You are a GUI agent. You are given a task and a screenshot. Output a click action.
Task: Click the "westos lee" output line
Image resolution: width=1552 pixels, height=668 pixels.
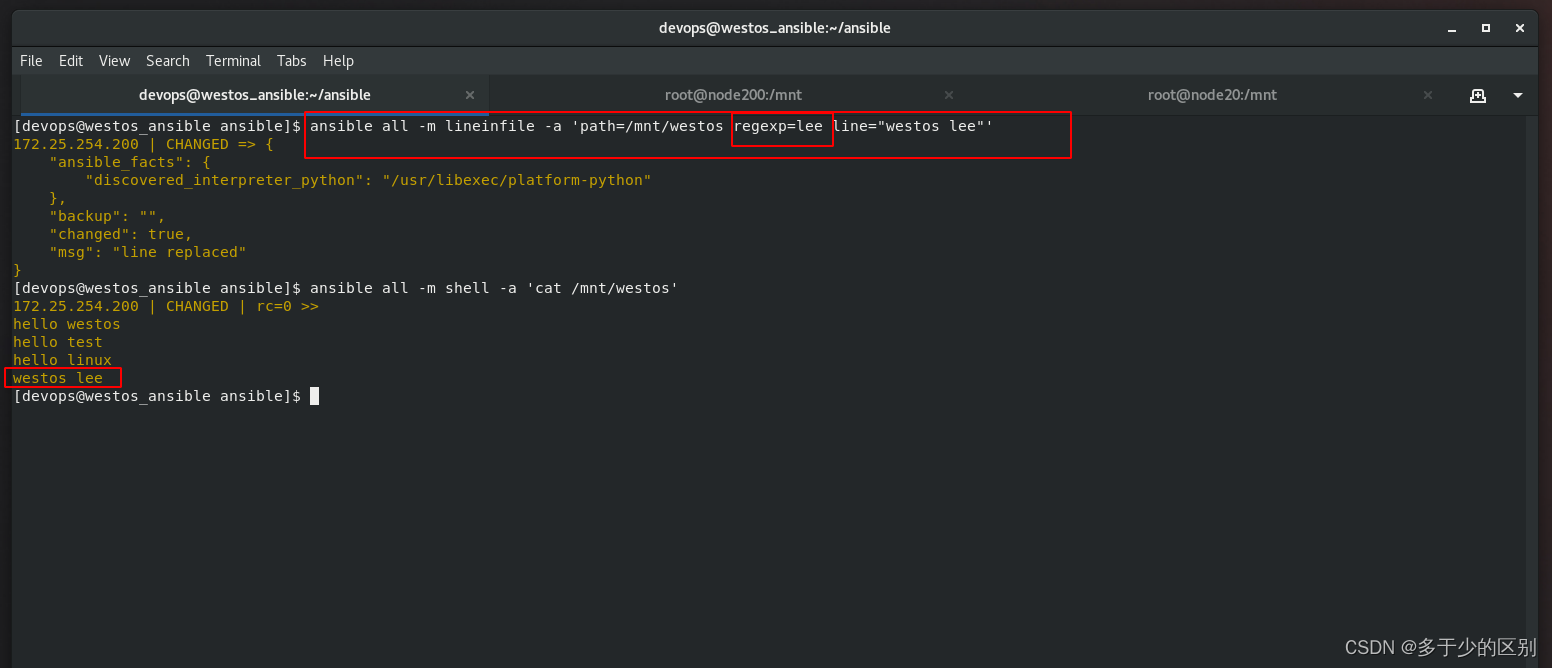(x=58, y=378)
